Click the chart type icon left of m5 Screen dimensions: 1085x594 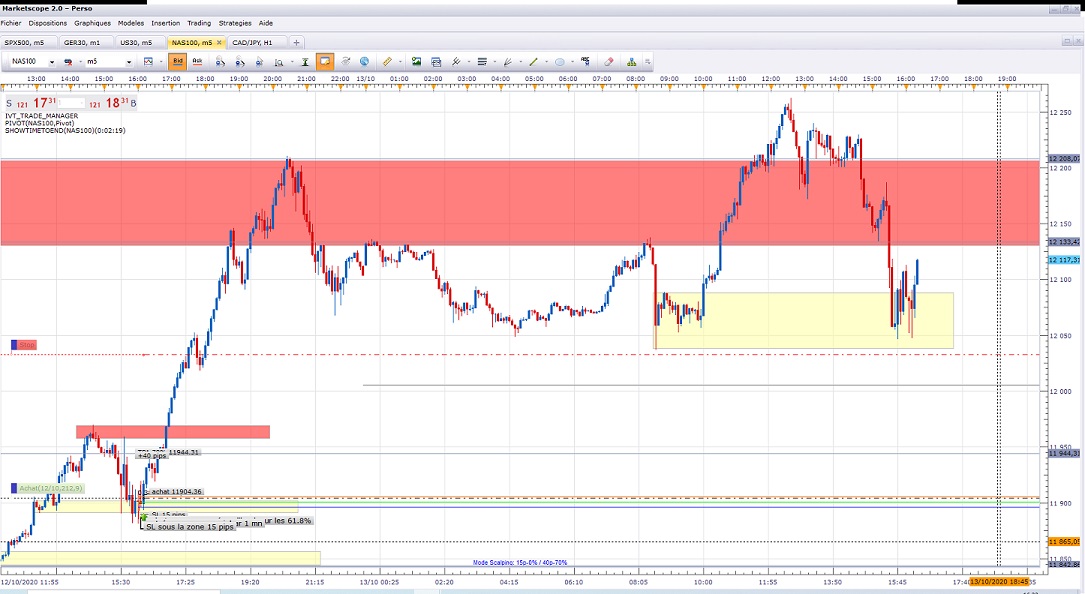69,62
